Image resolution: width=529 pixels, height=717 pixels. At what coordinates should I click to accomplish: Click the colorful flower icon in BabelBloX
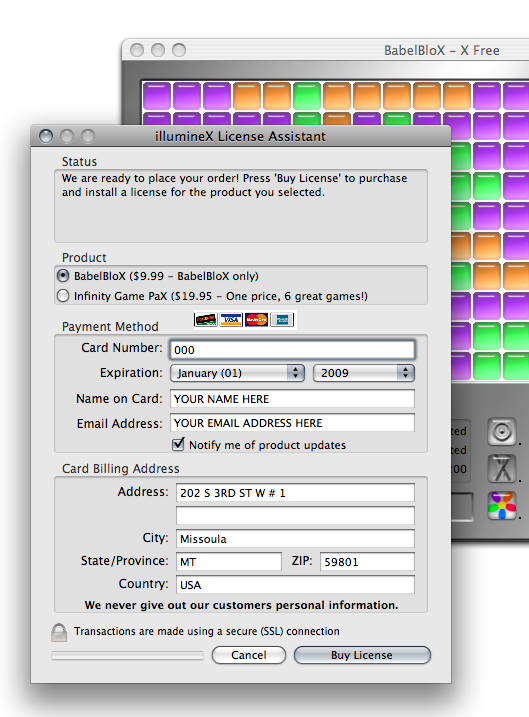coord(502,506)
